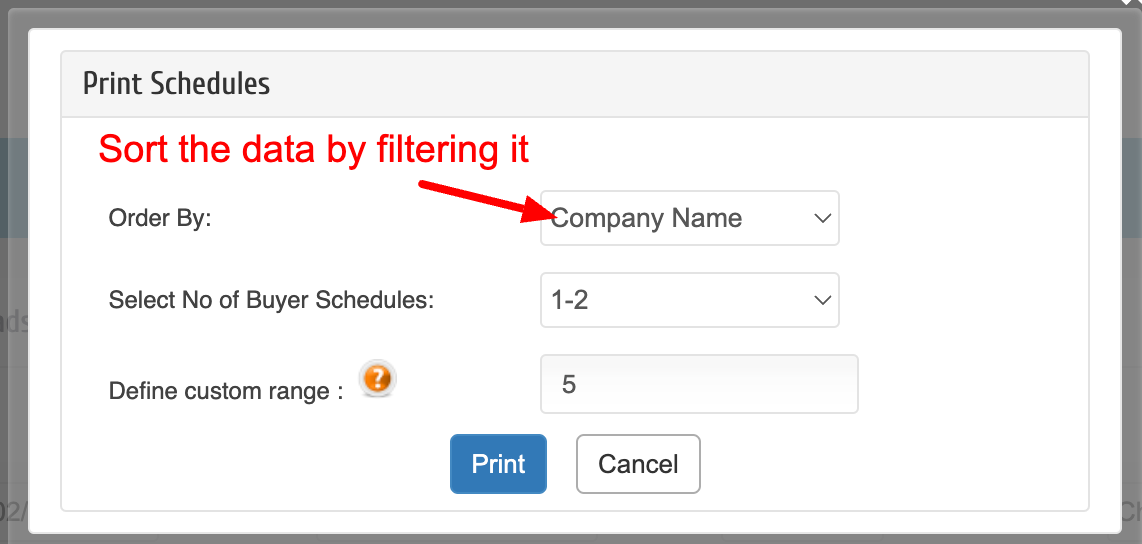The width and height of the screenshot is (1142, 544).
Task: Click the Select No of Buyer Schedules label
Action: 271,300
